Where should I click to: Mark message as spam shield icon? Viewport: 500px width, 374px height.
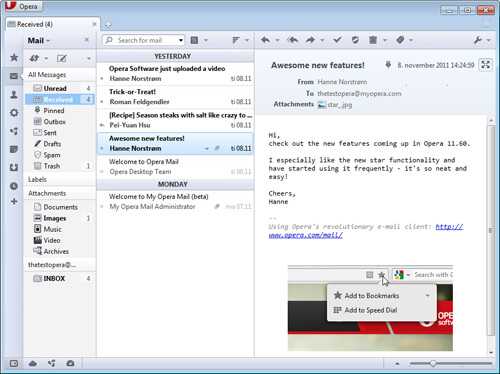(x=355, y=40)
